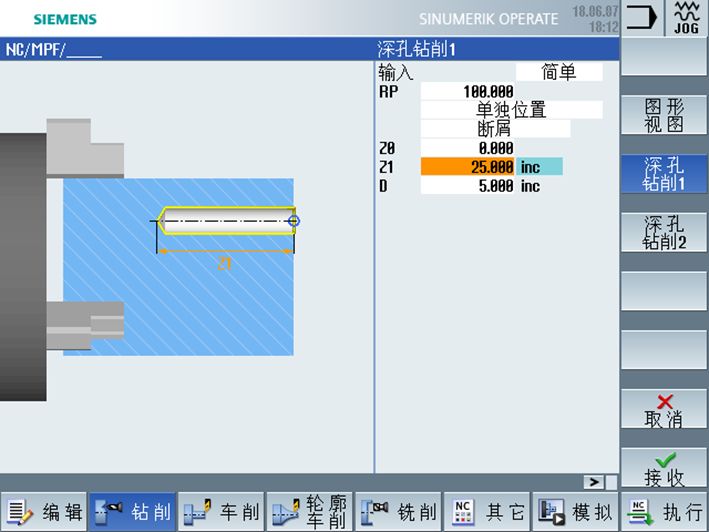Open the 车削 (Turning) softkey
The height and width of the screenshot is (532, 709).
[x=221, y=512]
